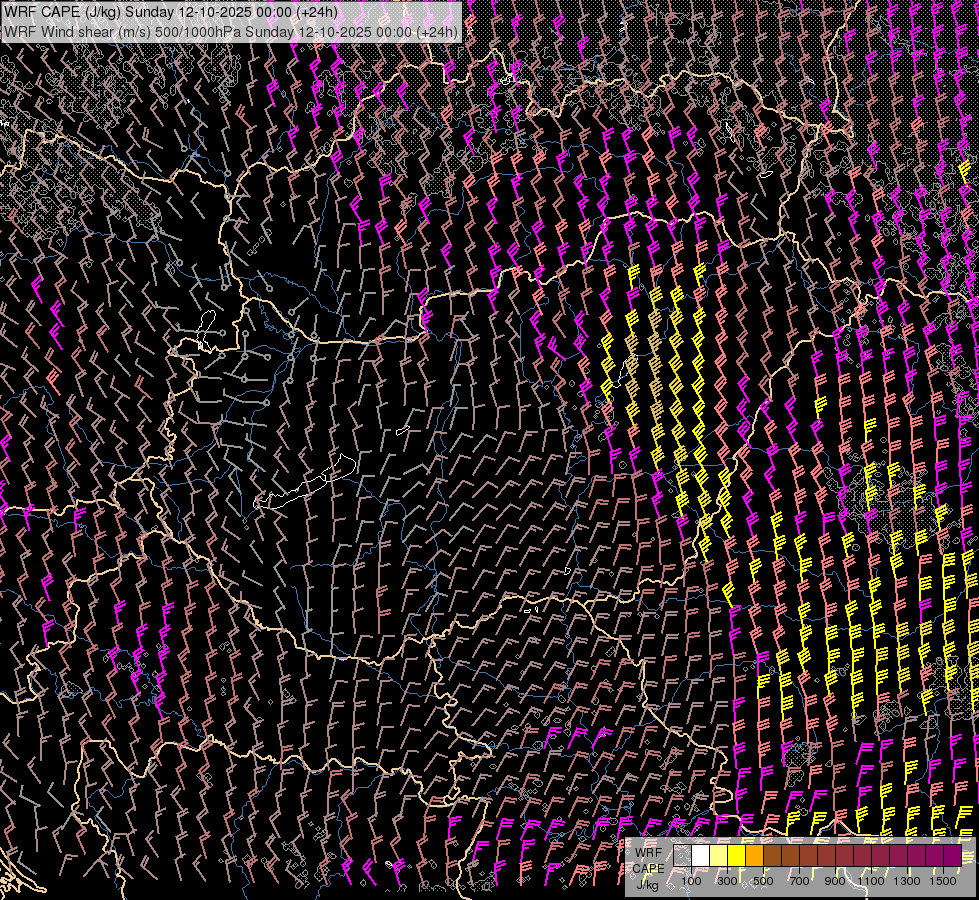
Task: Choose the pale yellow CAPE legend swatch
Action: tap(718, 856)
